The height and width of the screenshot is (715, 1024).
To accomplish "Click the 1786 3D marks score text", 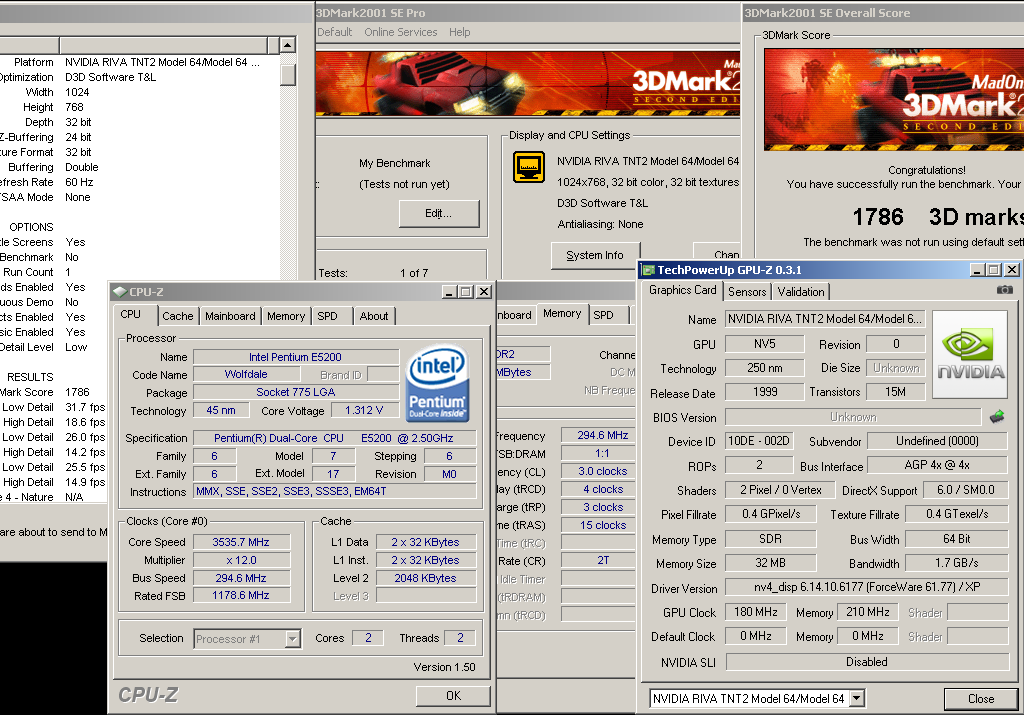I will tap(939, 217).
